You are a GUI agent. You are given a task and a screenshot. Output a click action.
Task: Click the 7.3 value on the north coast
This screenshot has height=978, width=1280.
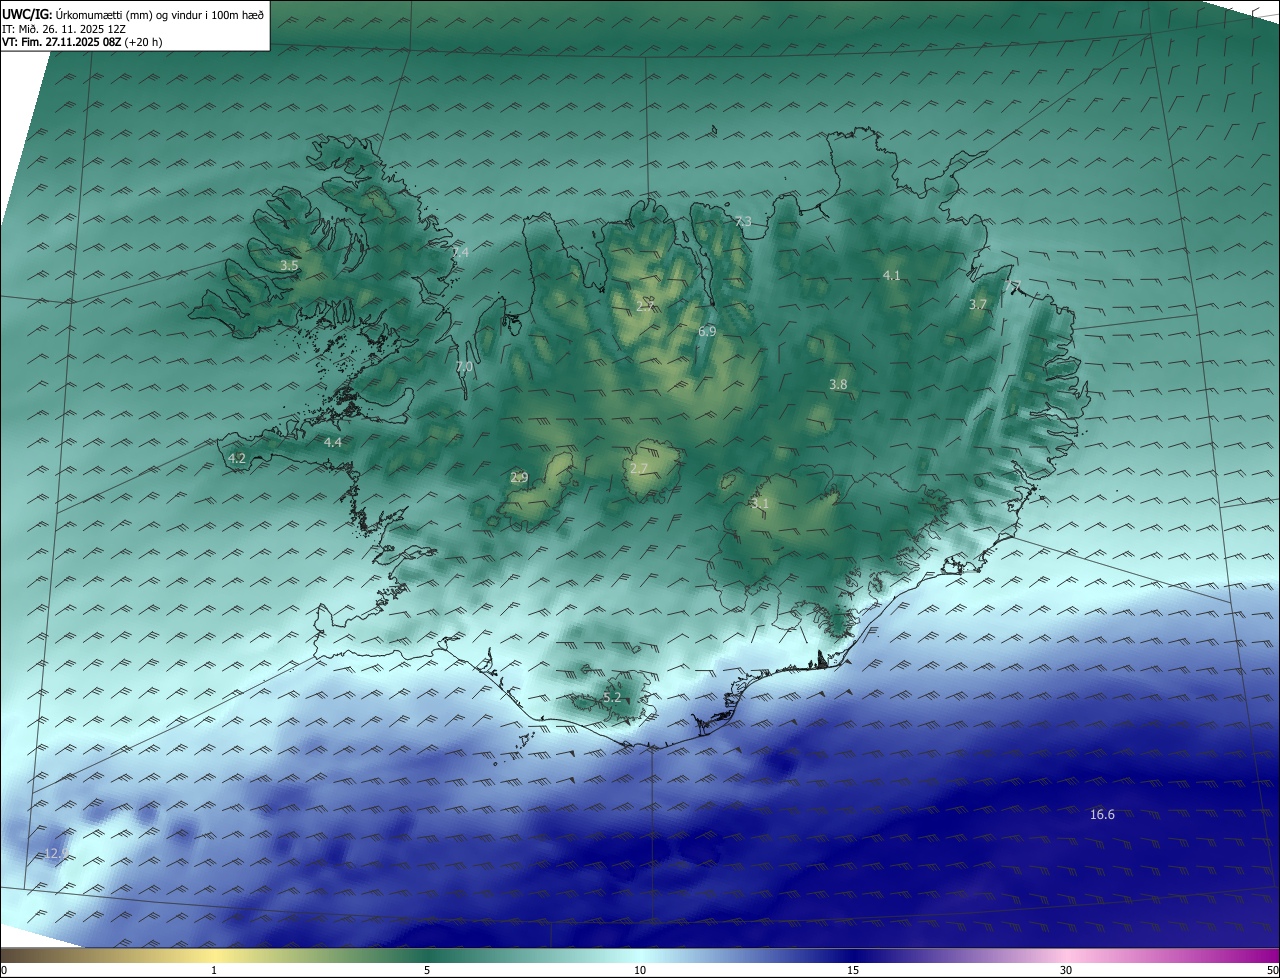click(x=743, y=222)
